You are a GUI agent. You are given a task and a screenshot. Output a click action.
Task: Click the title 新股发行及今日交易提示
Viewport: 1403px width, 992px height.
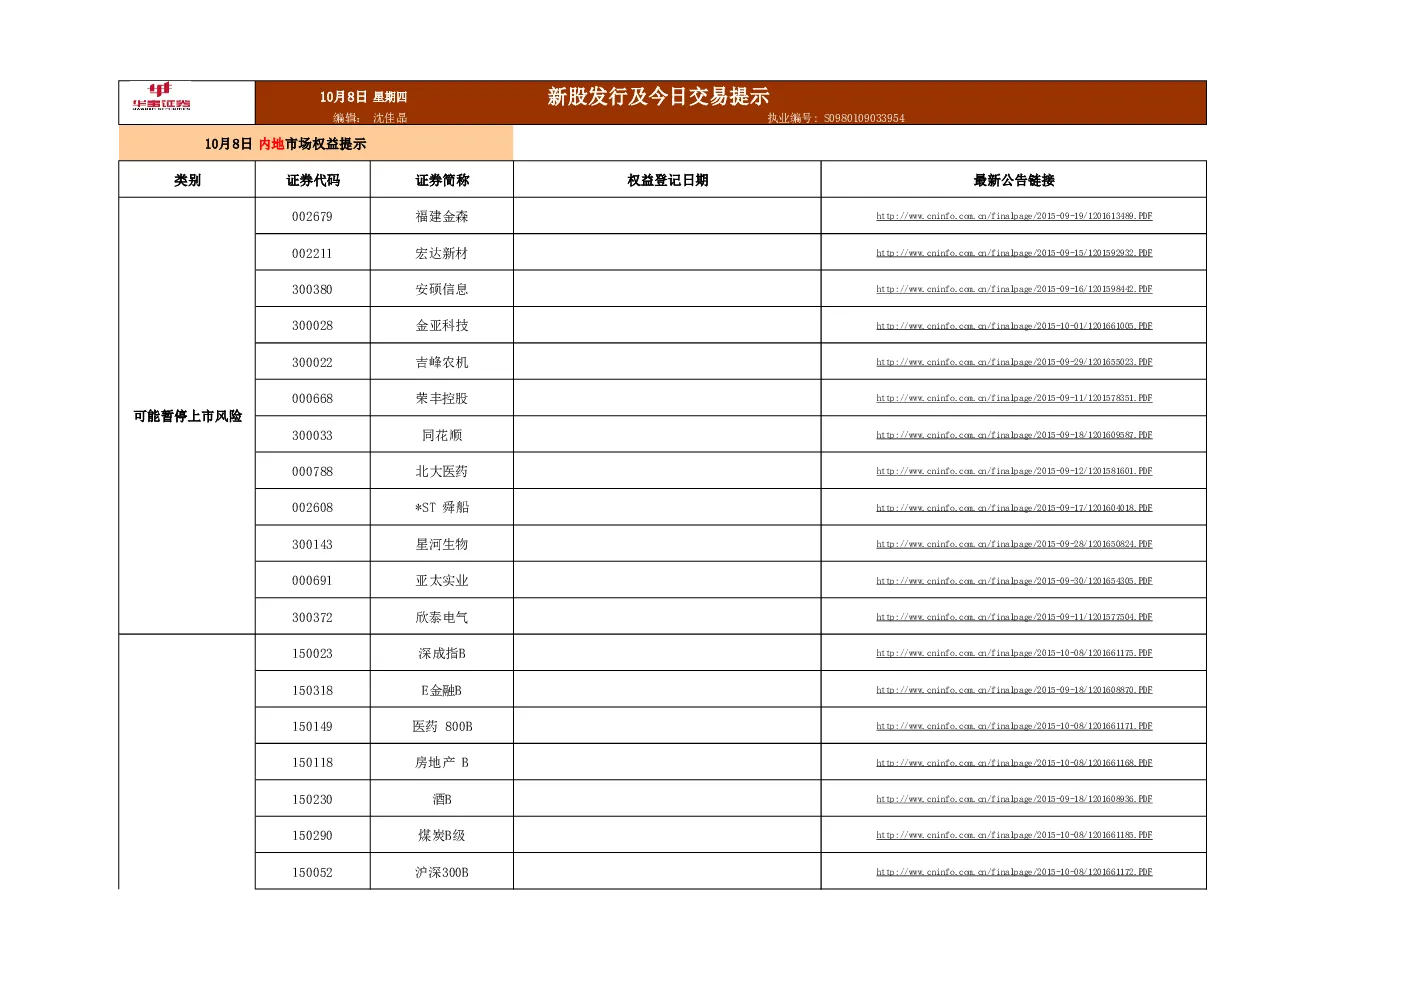(x=658, y=96)
